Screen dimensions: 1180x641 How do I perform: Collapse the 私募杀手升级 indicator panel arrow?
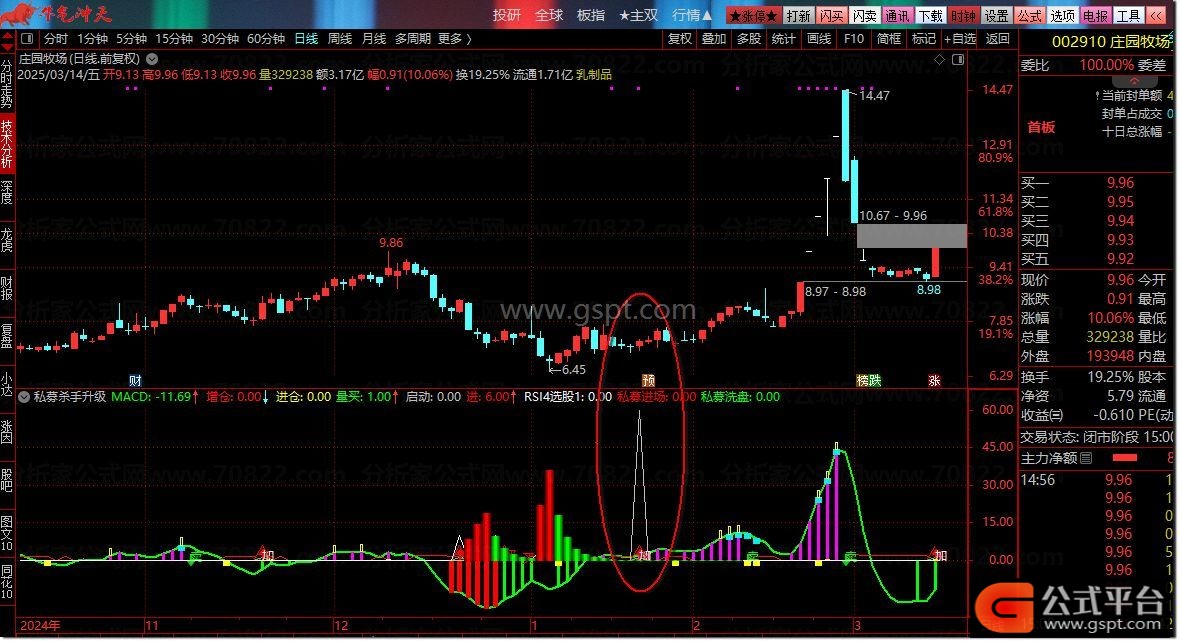pos(24,396)
